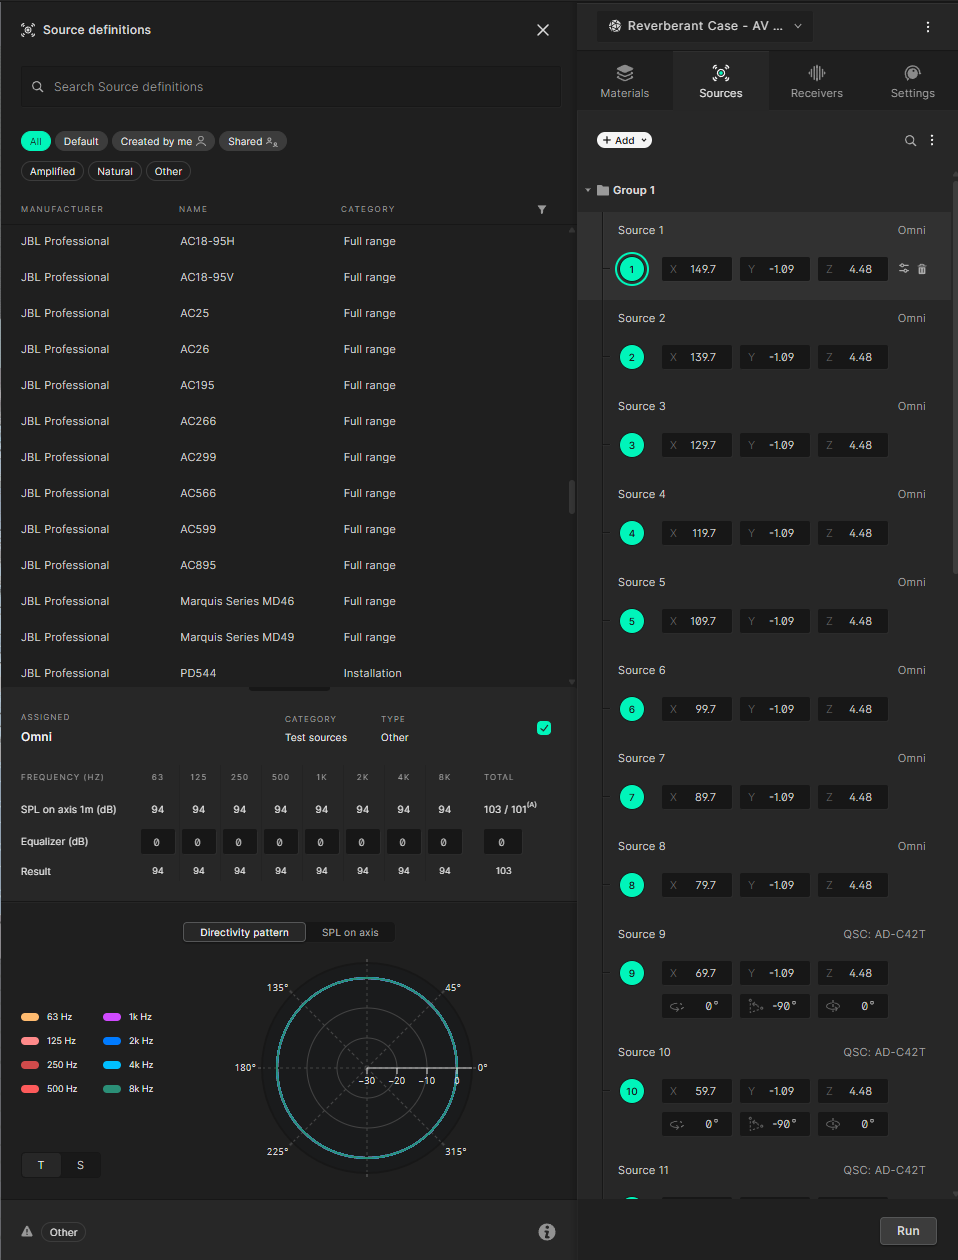Toggle the Amplified filter chip
This screenshot has height=1260, width=958.
(52, 171)
